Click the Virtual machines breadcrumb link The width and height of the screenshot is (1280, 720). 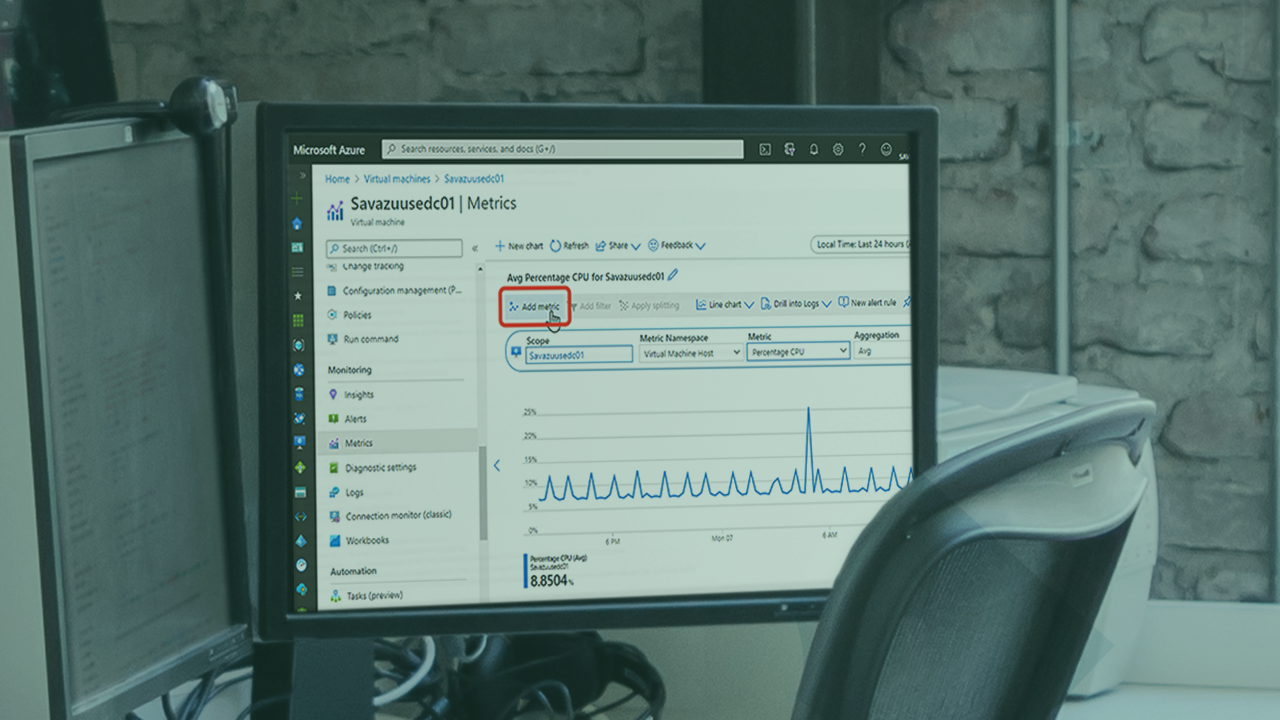pos(397,179)
